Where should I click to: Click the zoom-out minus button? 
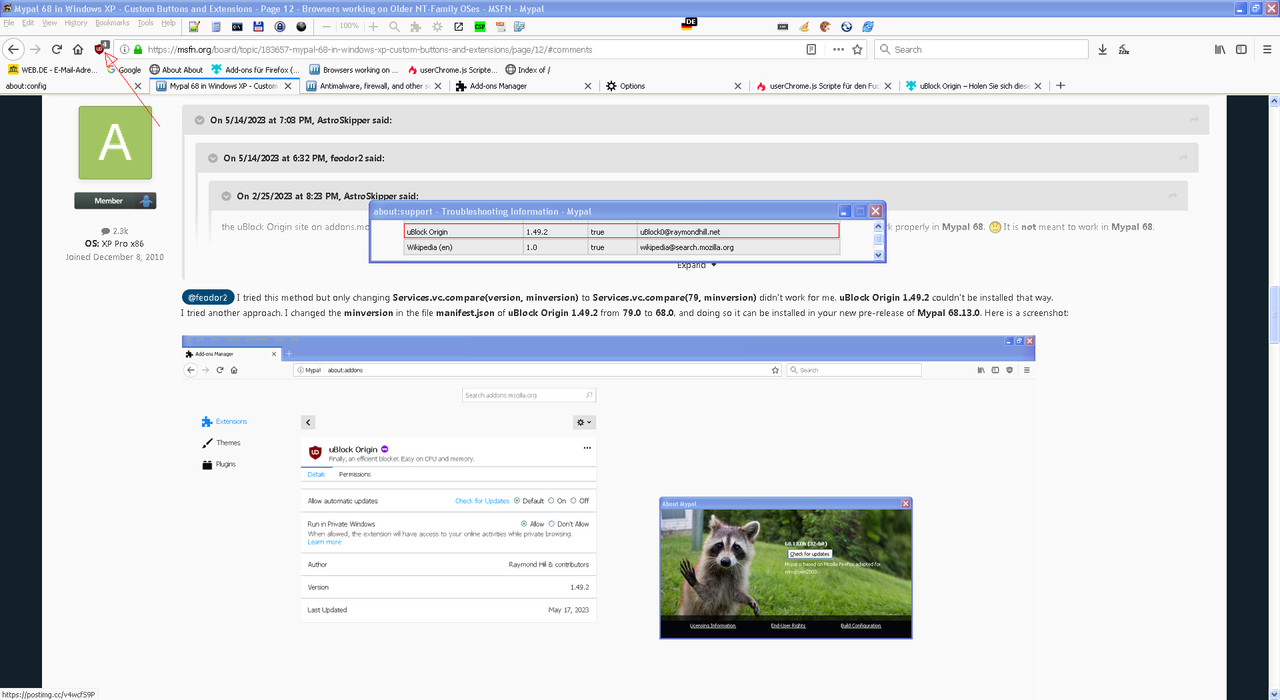(325, 26)
